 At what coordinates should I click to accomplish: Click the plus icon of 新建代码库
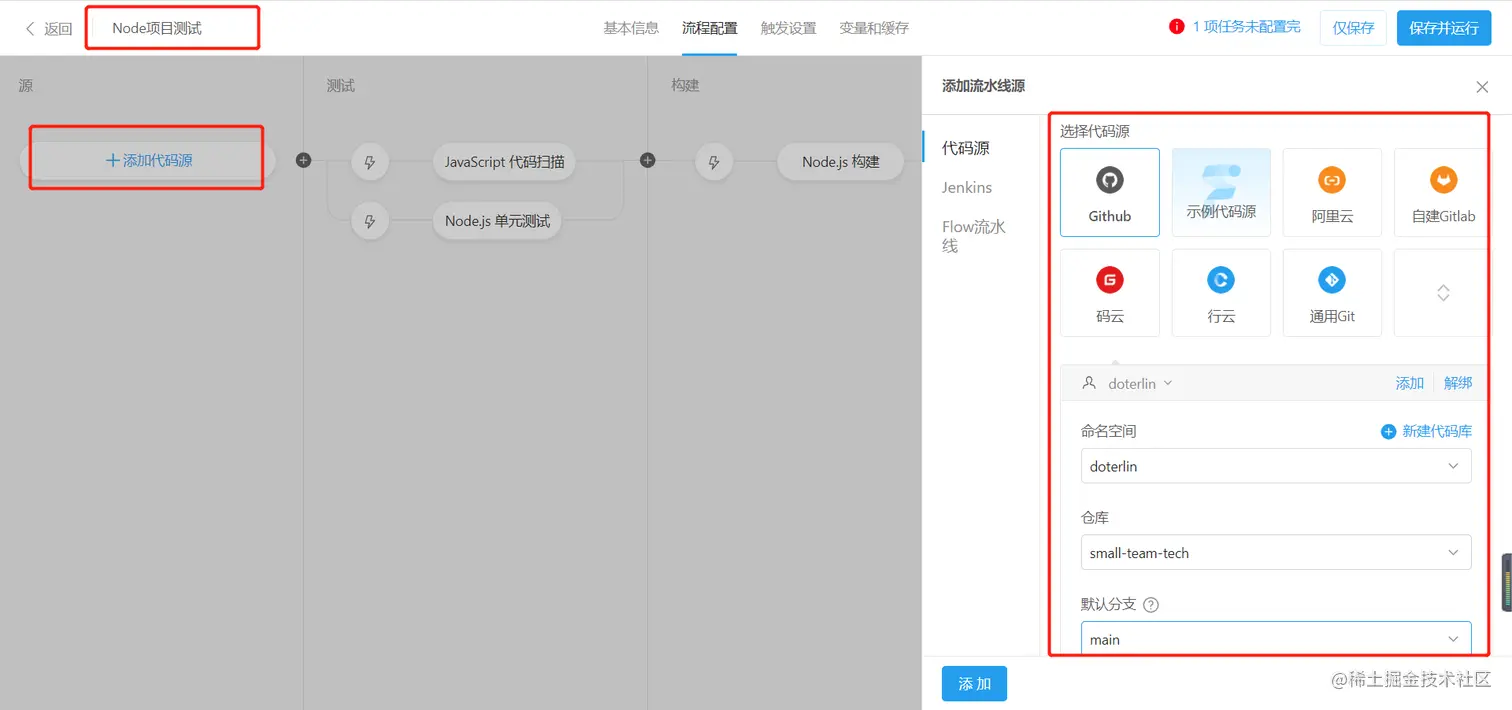1388,432
